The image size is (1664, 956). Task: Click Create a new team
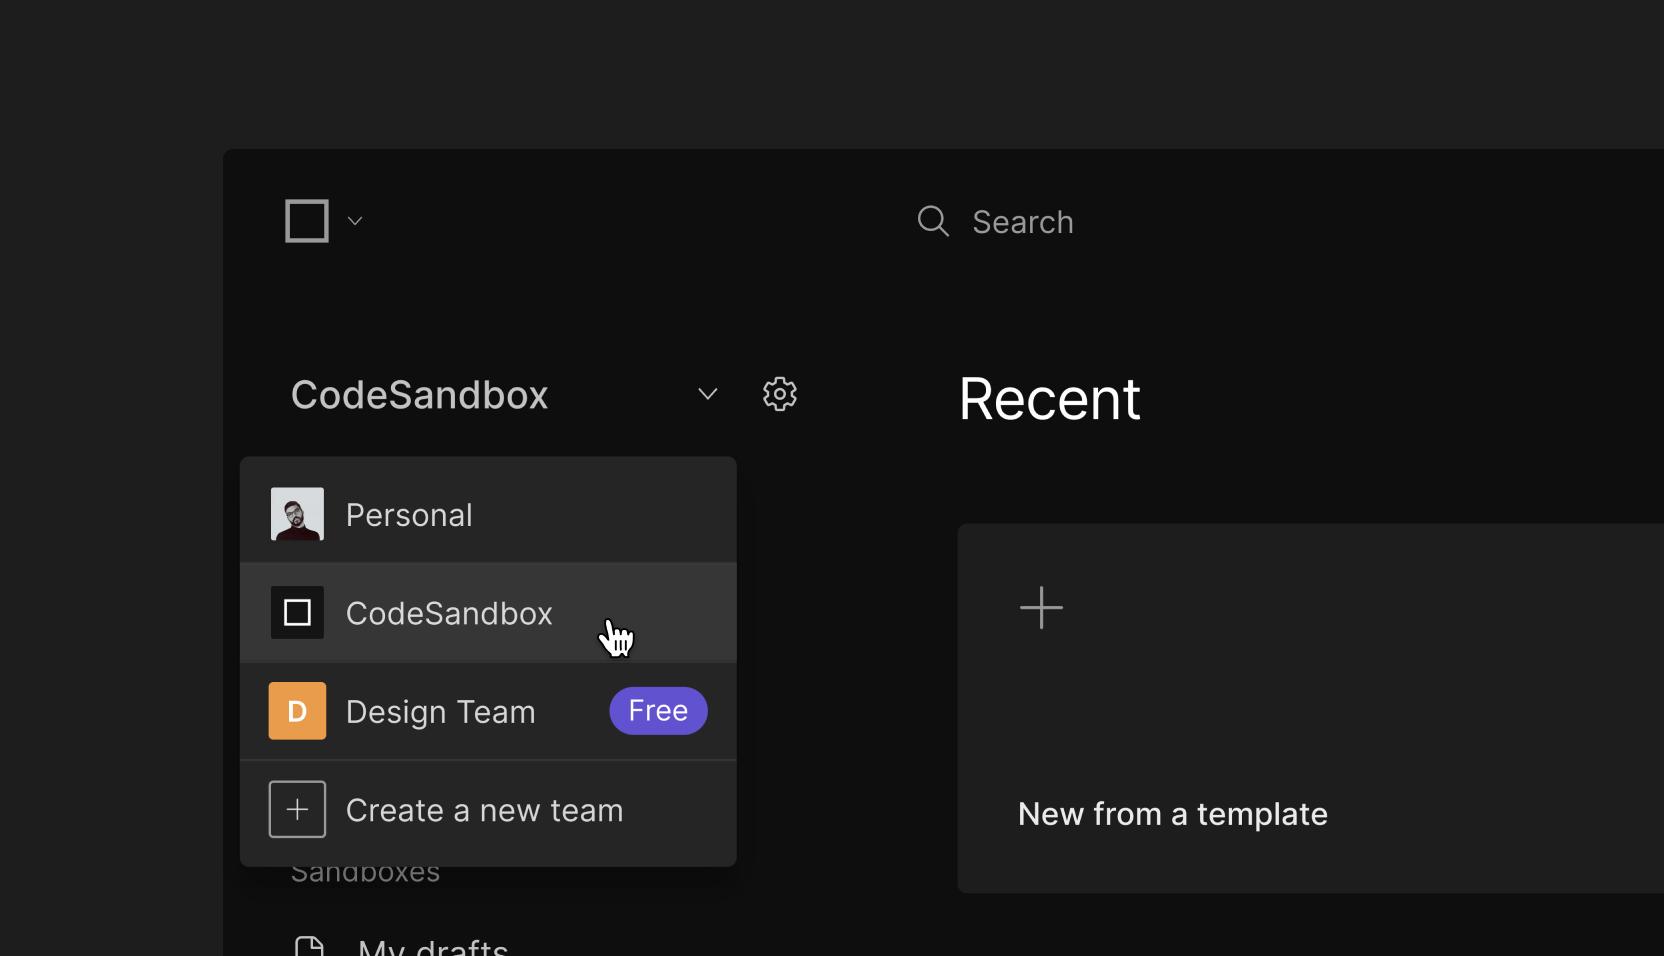click(x=484, y=810)
